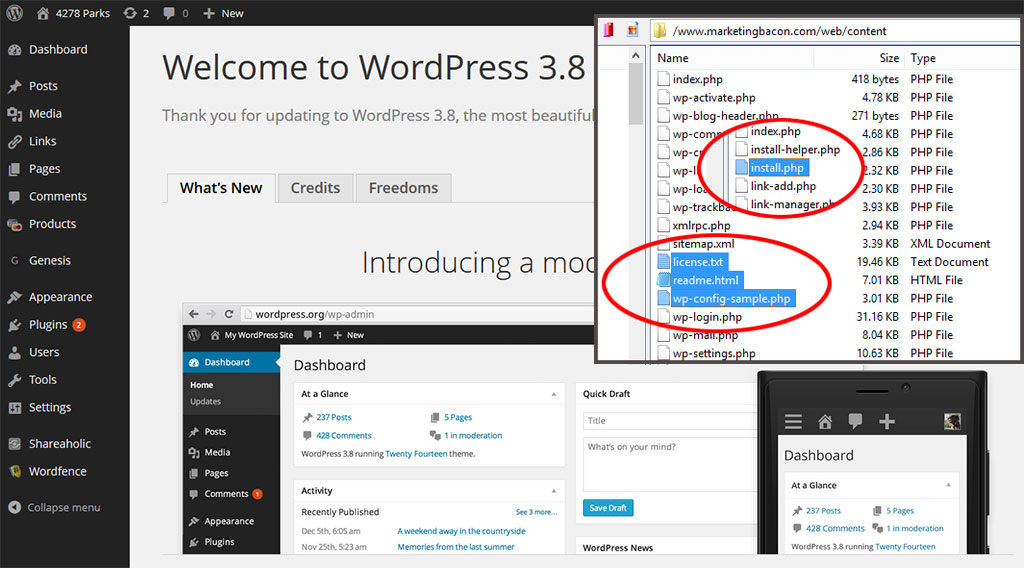1024x568 pixels.
Task: Click the Wordfence shield icon
Action: 14,471
